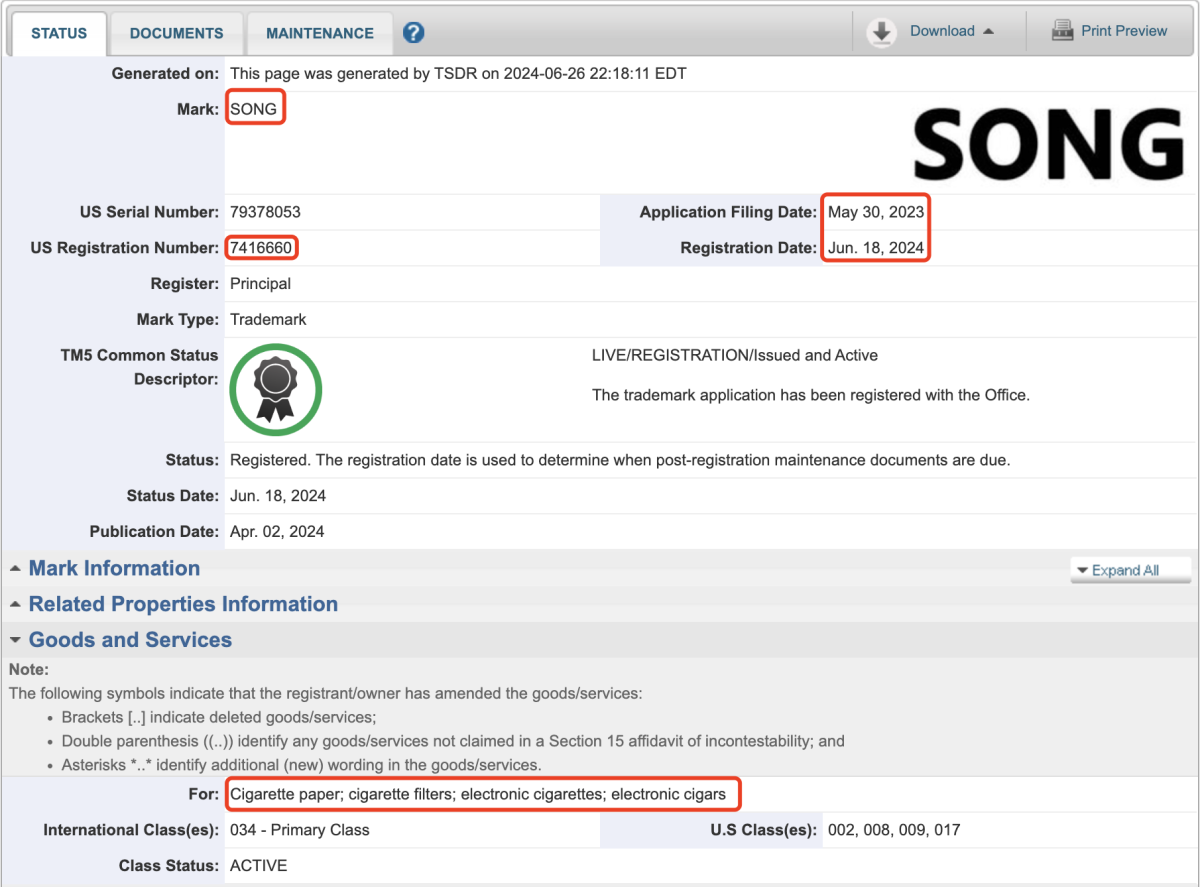Click the serial number 79378053
This screenshot has width=1200, height=887.
click(265, 212)
